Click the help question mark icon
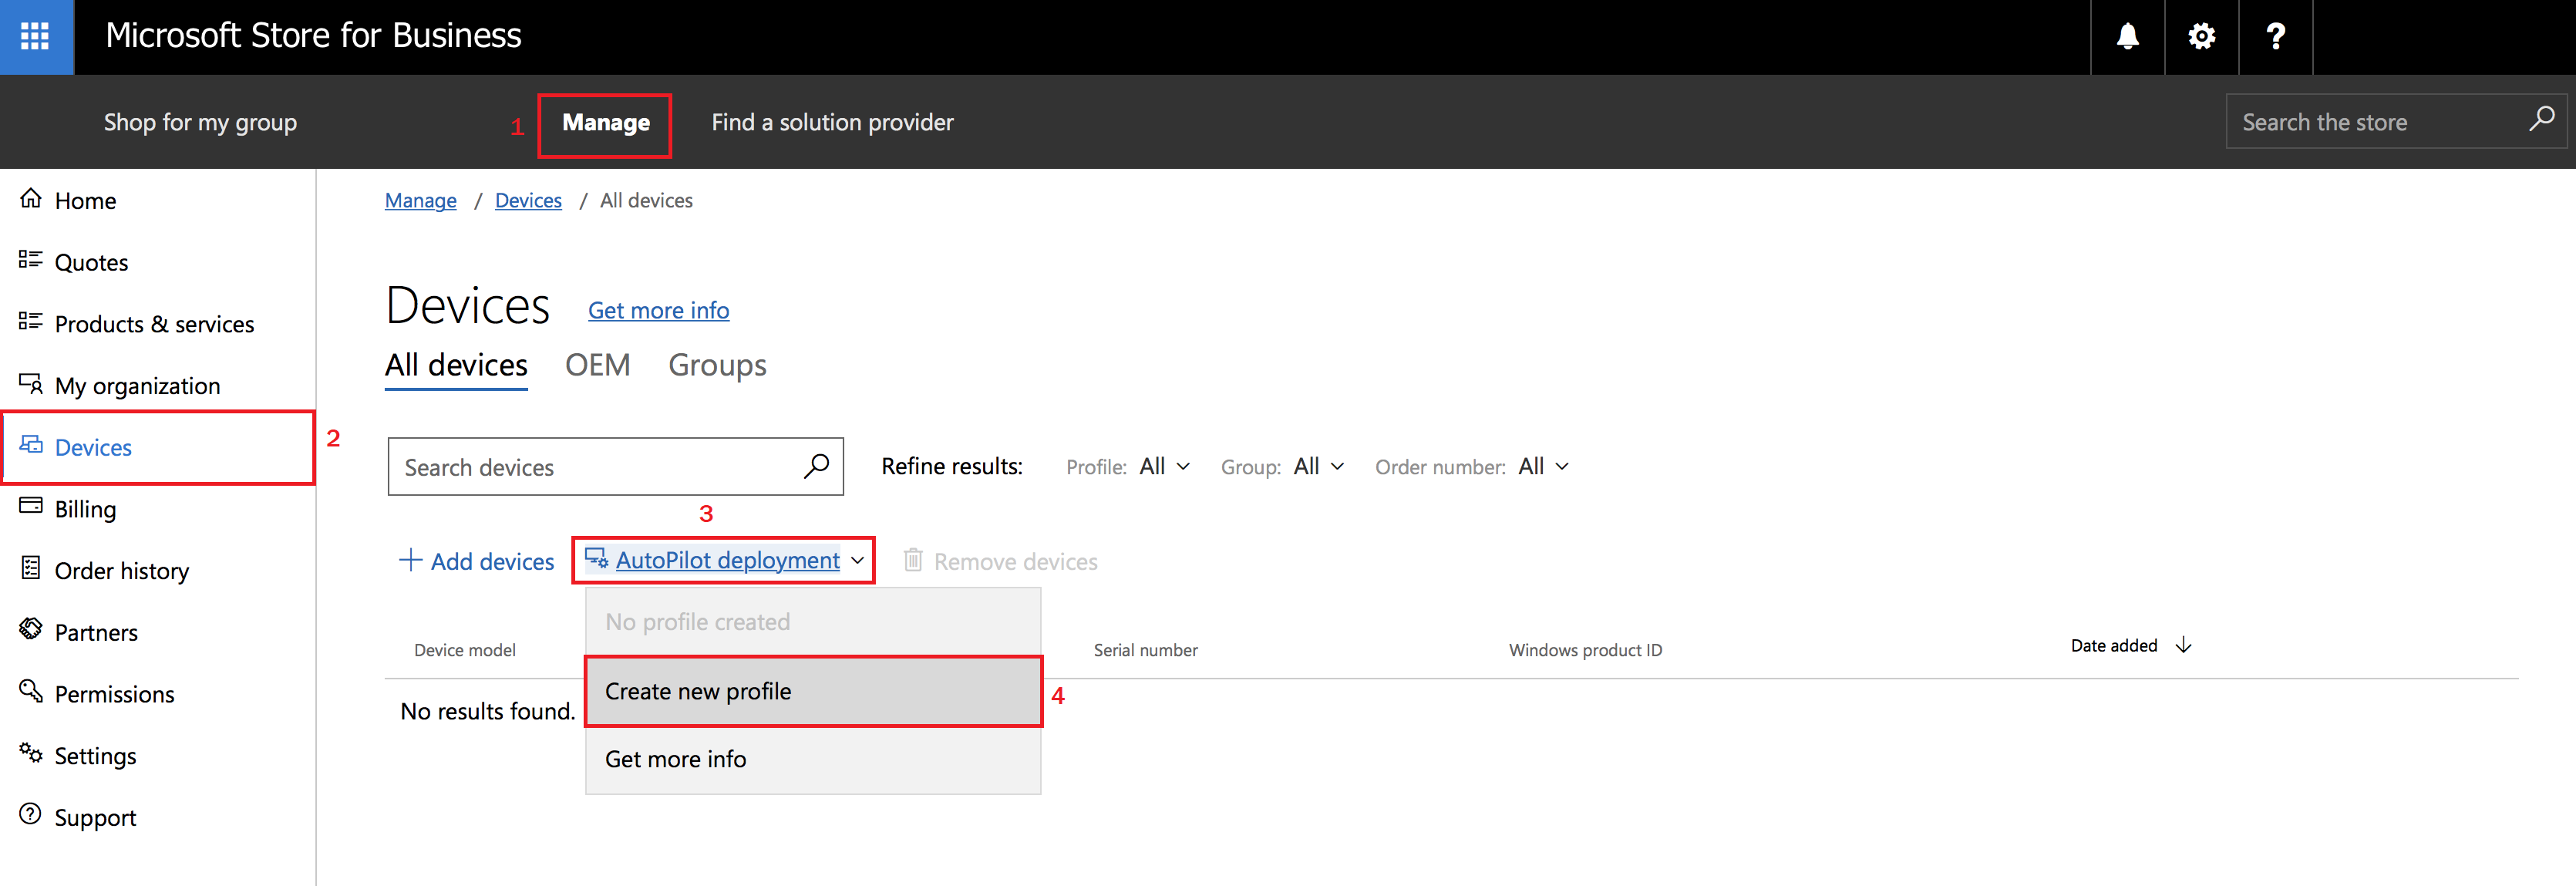This screenshot has height=886, width=2576. [2275, 36]
